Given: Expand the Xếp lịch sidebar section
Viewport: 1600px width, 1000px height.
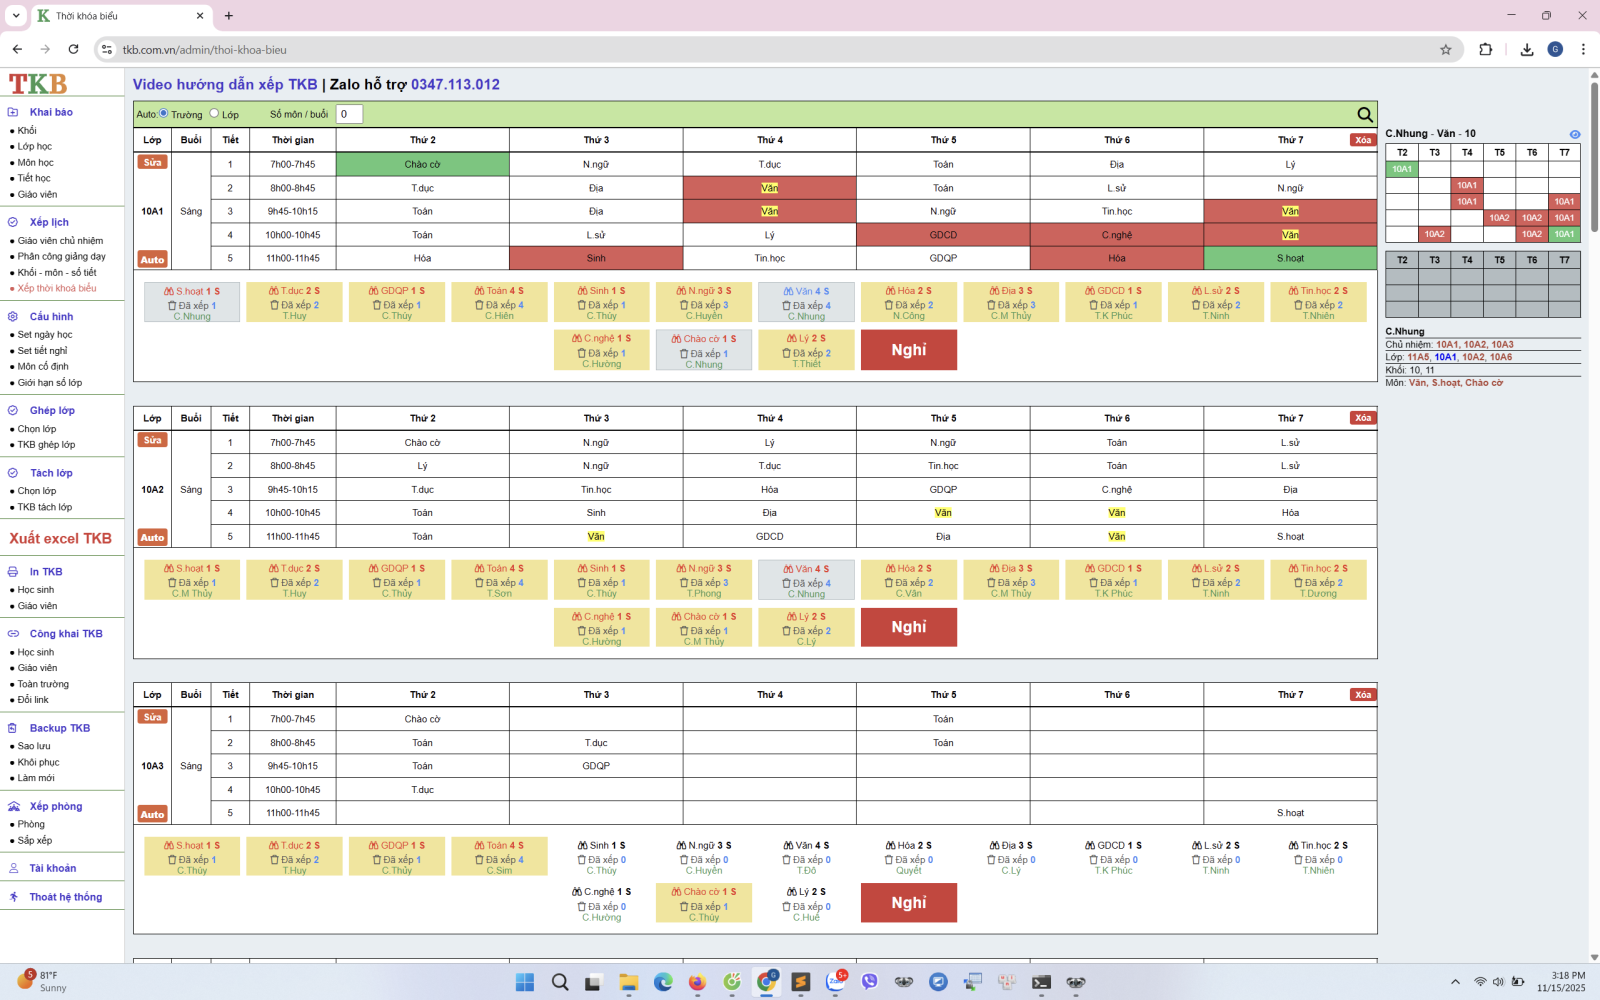Looking at the screenshot, I should (x=48, y=222).
